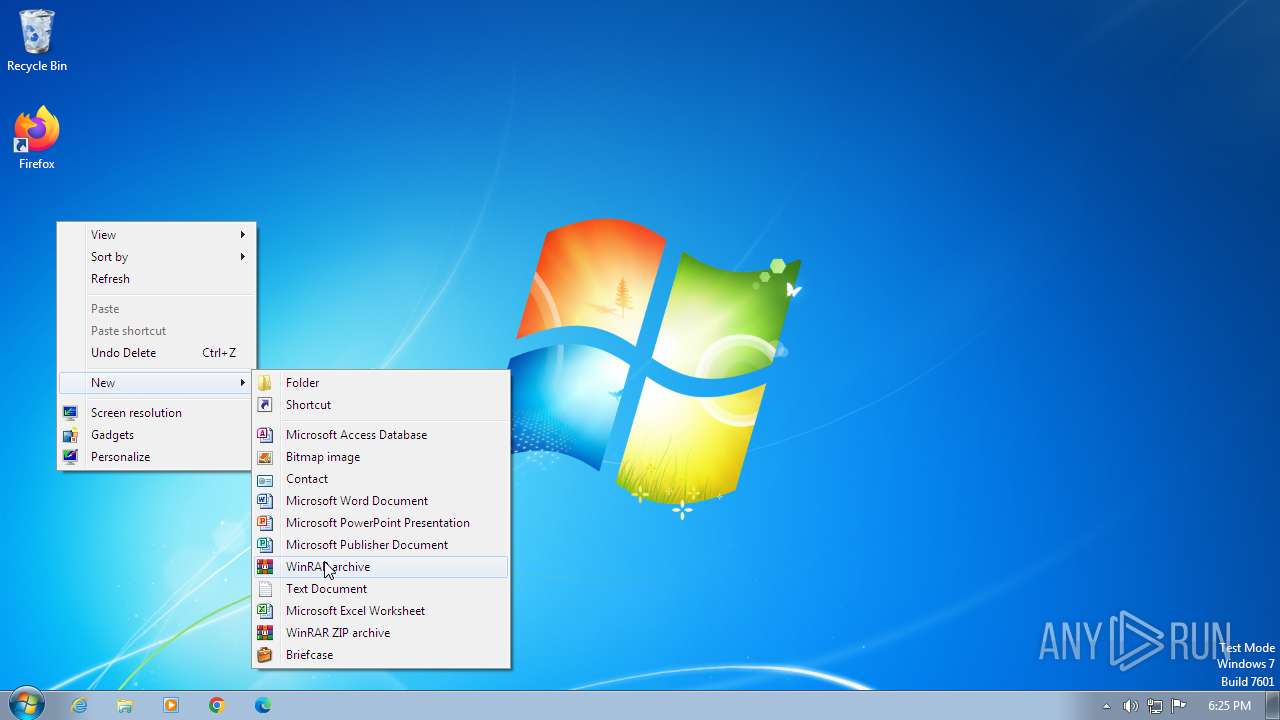Create new Microsoft Word Document

click(x=381, y=501)
